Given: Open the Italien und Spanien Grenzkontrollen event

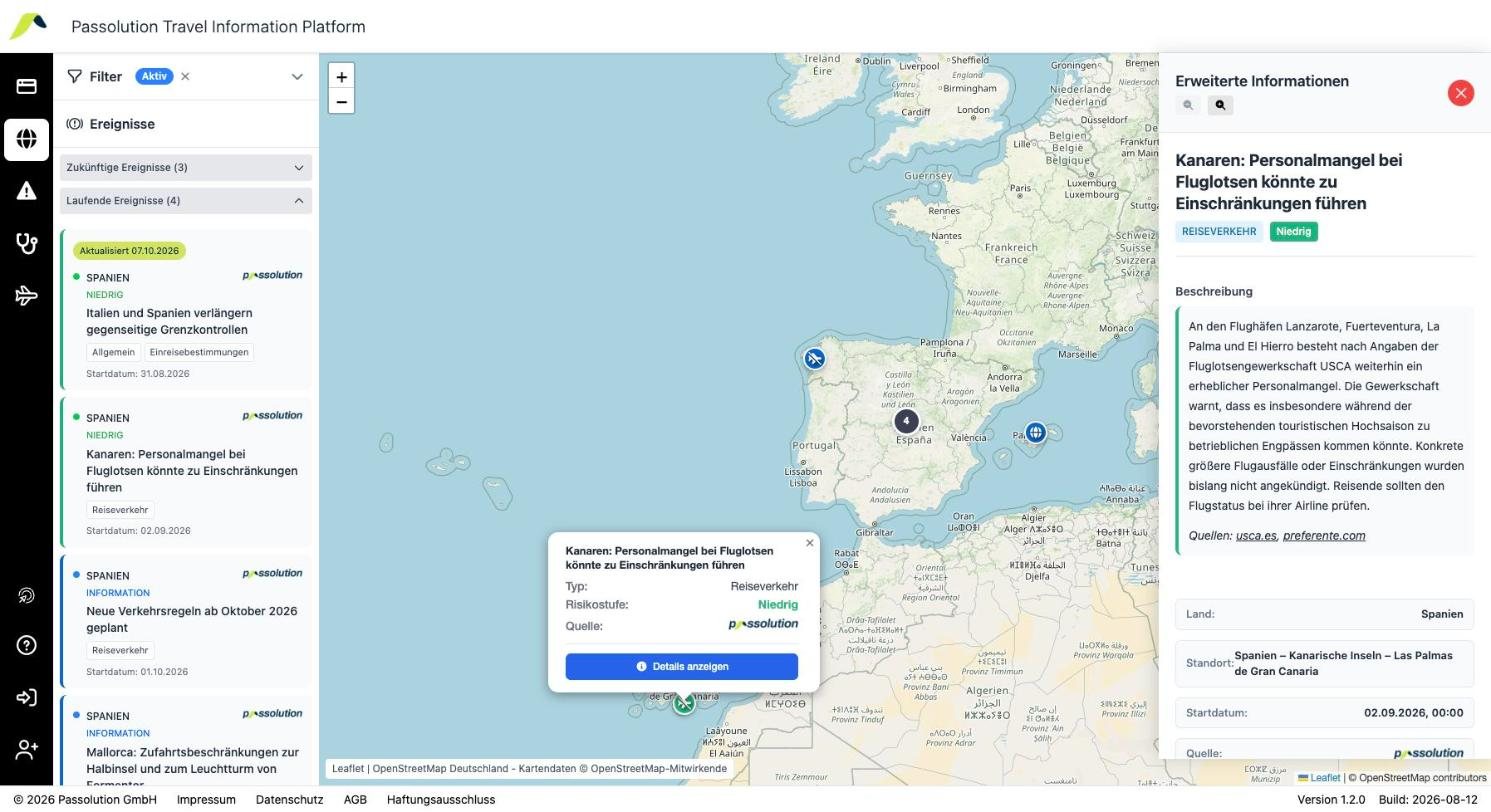Looking at the screenshot, I should 186,309.
